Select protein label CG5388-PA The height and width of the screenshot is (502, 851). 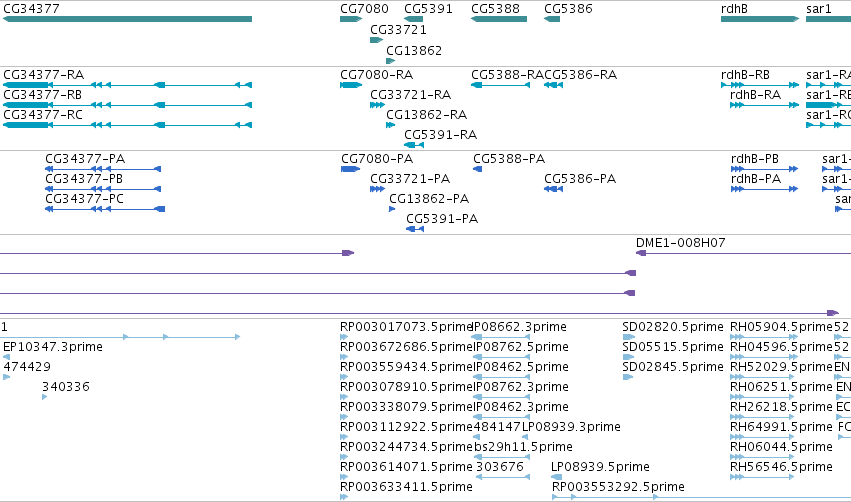pos(509,158)
